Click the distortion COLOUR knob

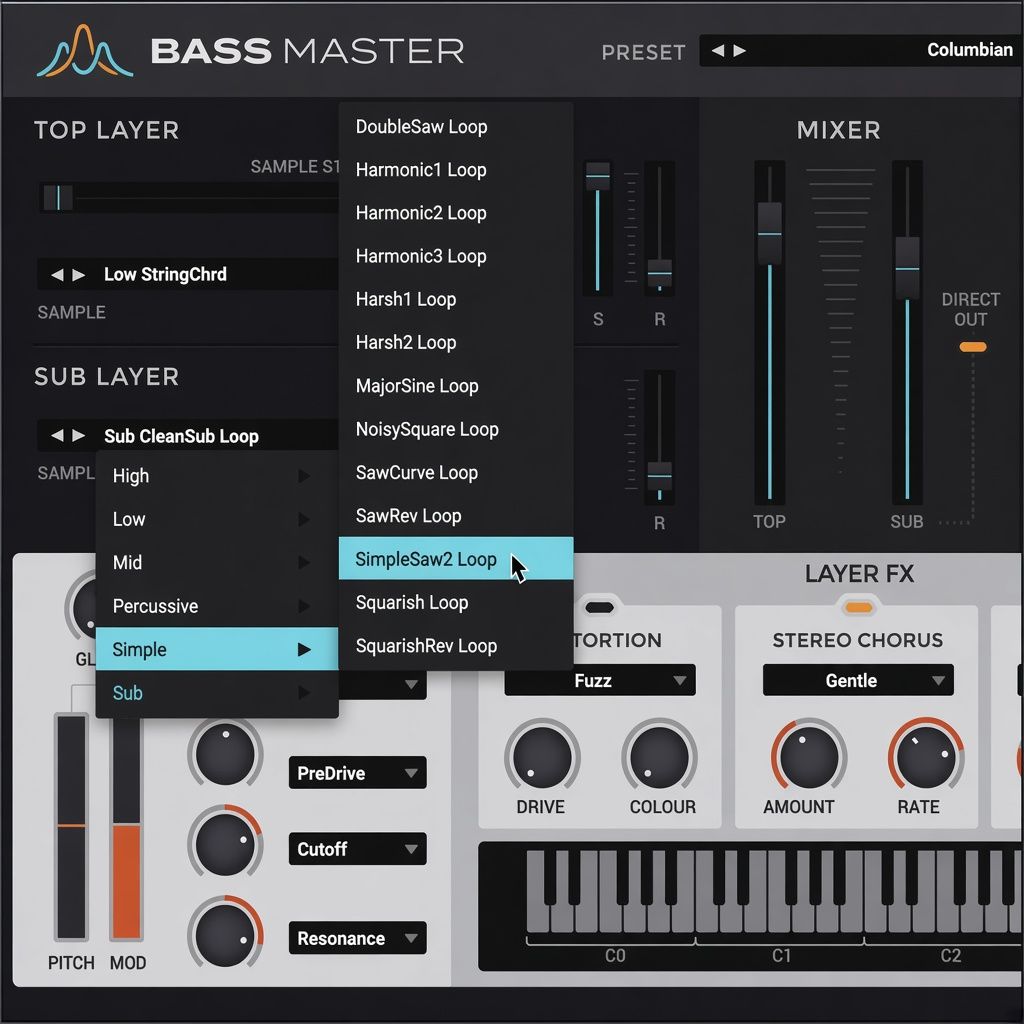[659, 756]
